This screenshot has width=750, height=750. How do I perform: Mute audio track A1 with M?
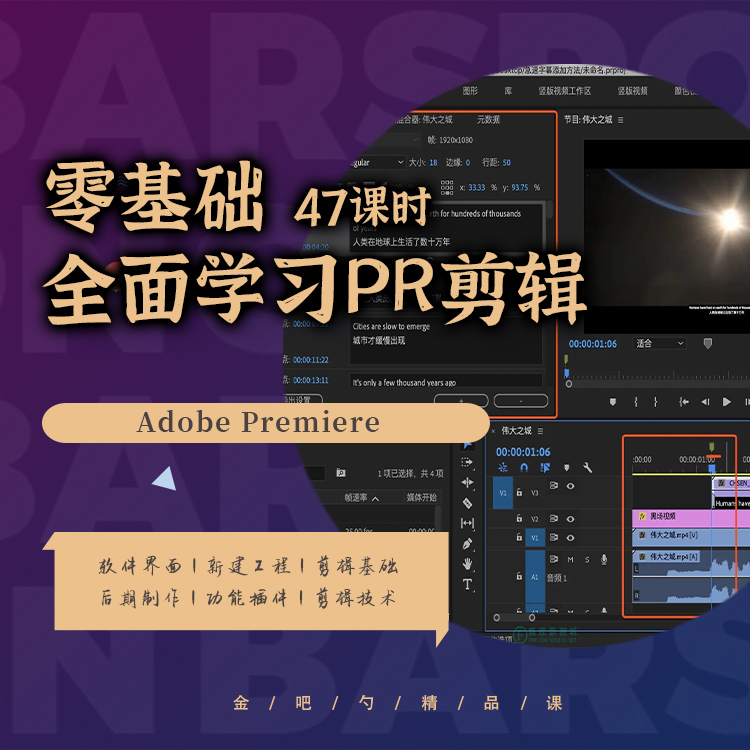571,559
